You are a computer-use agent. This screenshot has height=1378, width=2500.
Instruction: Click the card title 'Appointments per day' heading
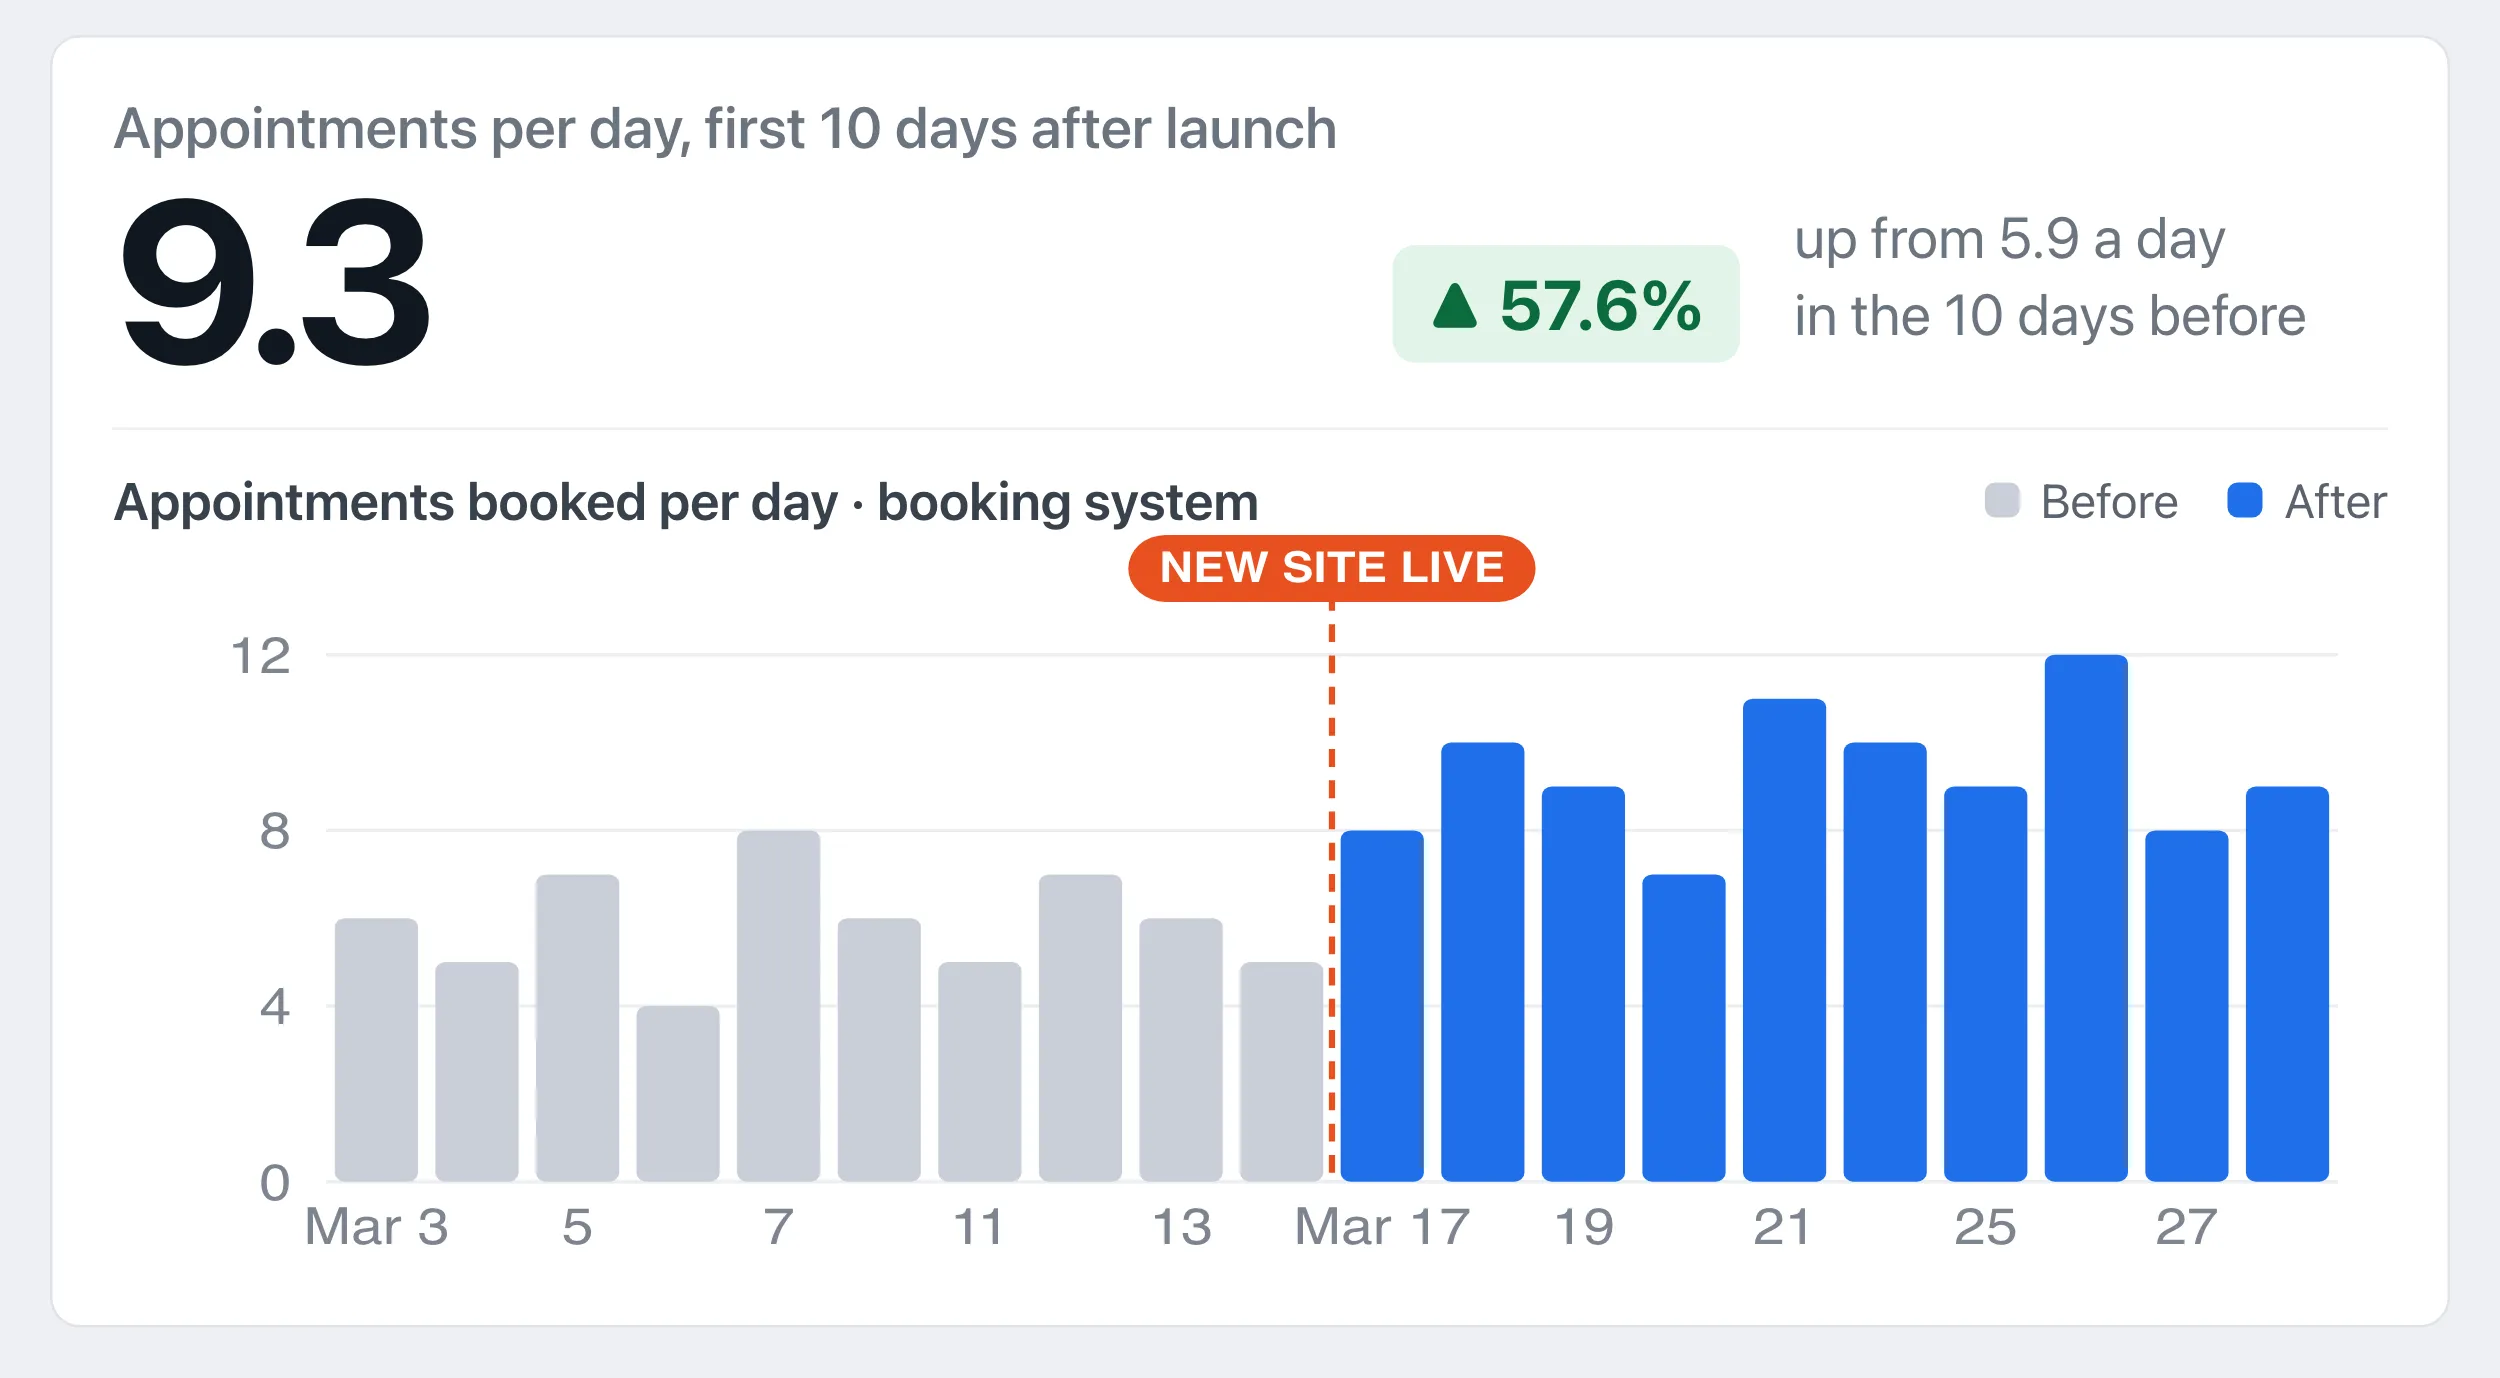tap(725, 130)
